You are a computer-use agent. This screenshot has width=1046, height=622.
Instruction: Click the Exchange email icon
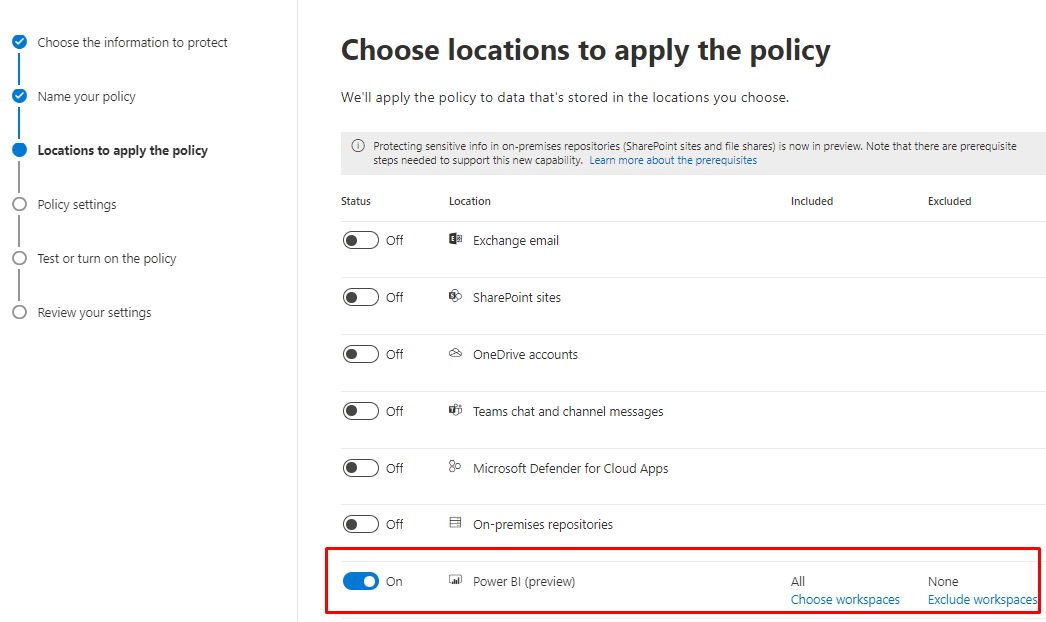[455, 240]
